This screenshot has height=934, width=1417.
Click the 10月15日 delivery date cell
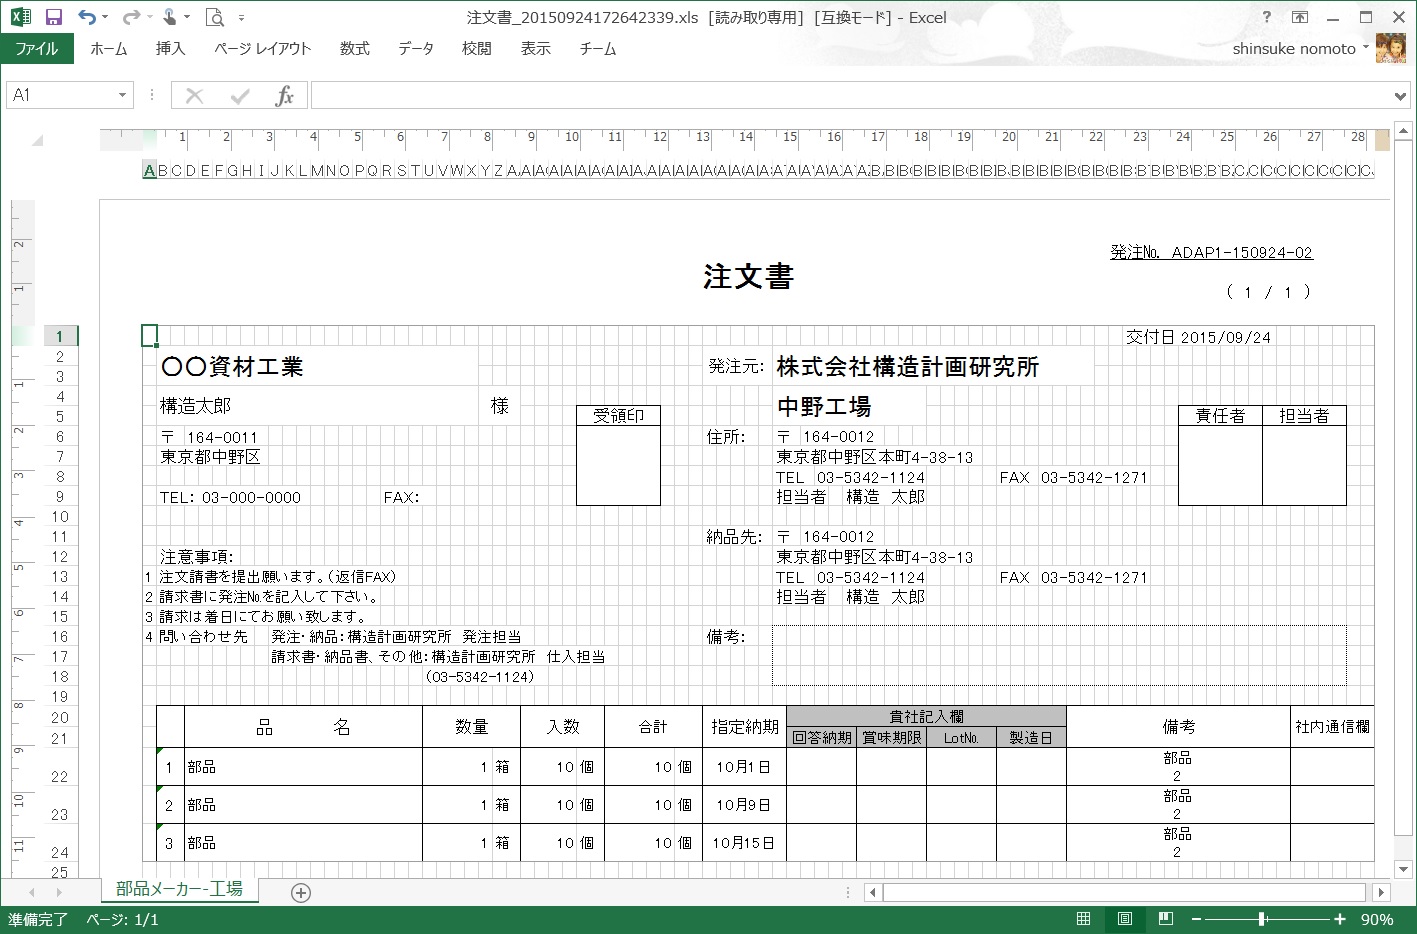[x=743, y=843]
